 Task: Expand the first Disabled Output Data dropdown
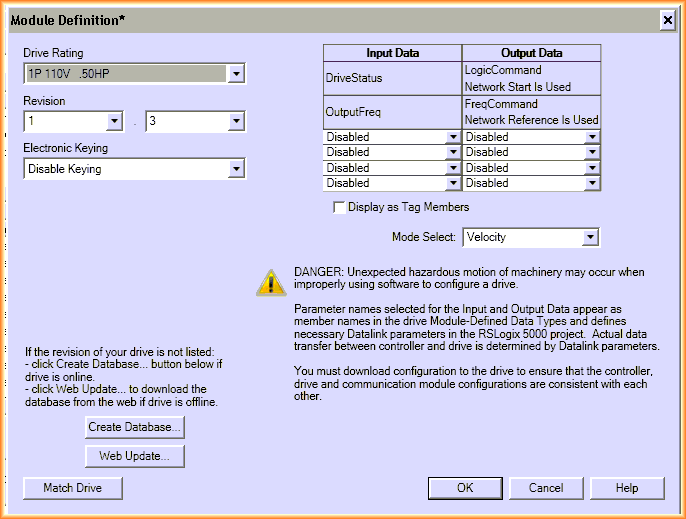click(592, 138)
